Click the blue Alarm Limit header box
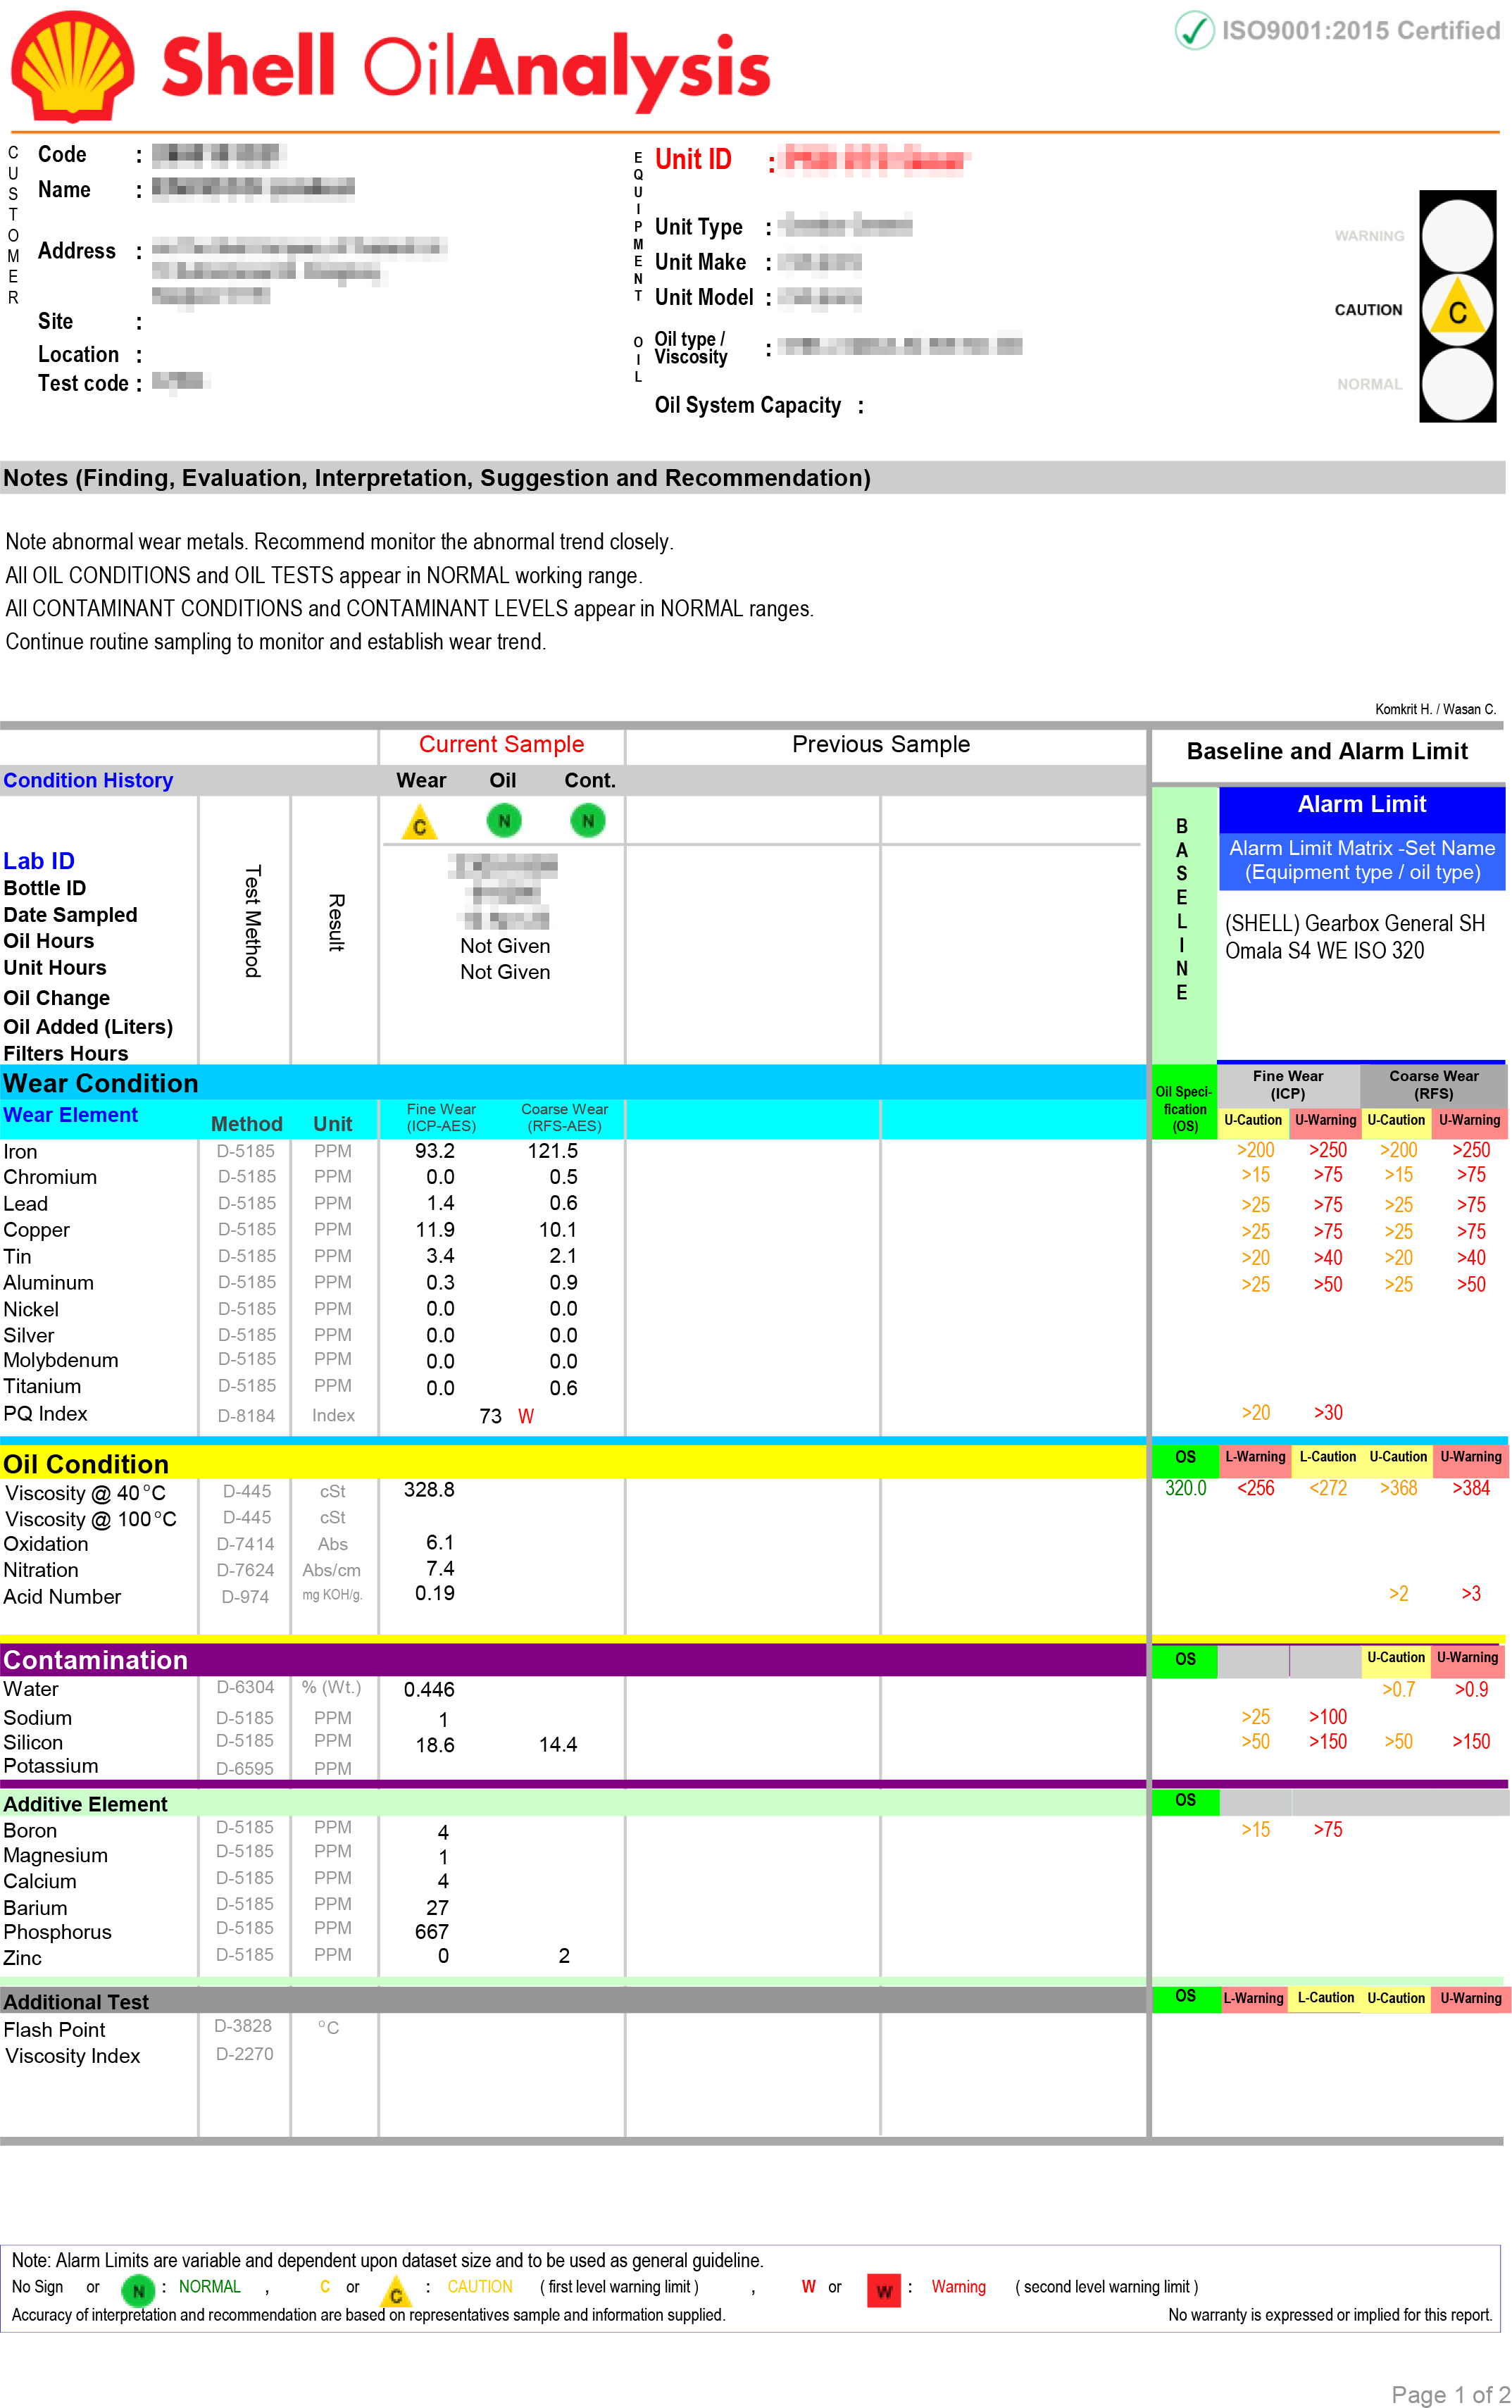This screenshot has height=2408, width=1512. click(1361, 809)
